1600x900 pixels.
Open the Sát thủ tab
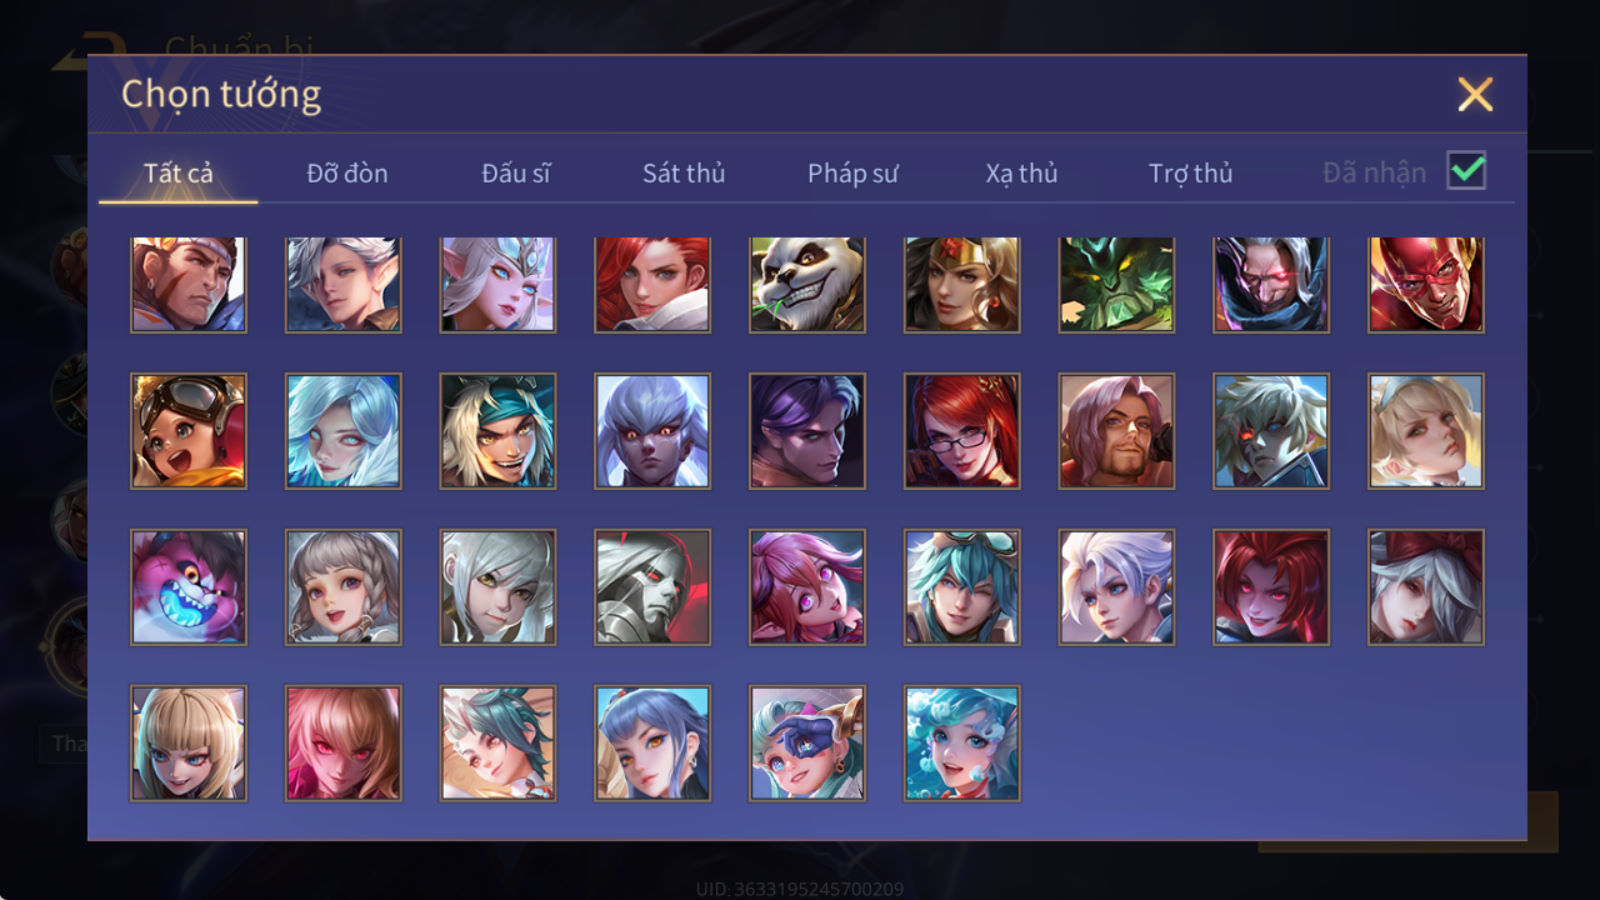coord(684,173)
